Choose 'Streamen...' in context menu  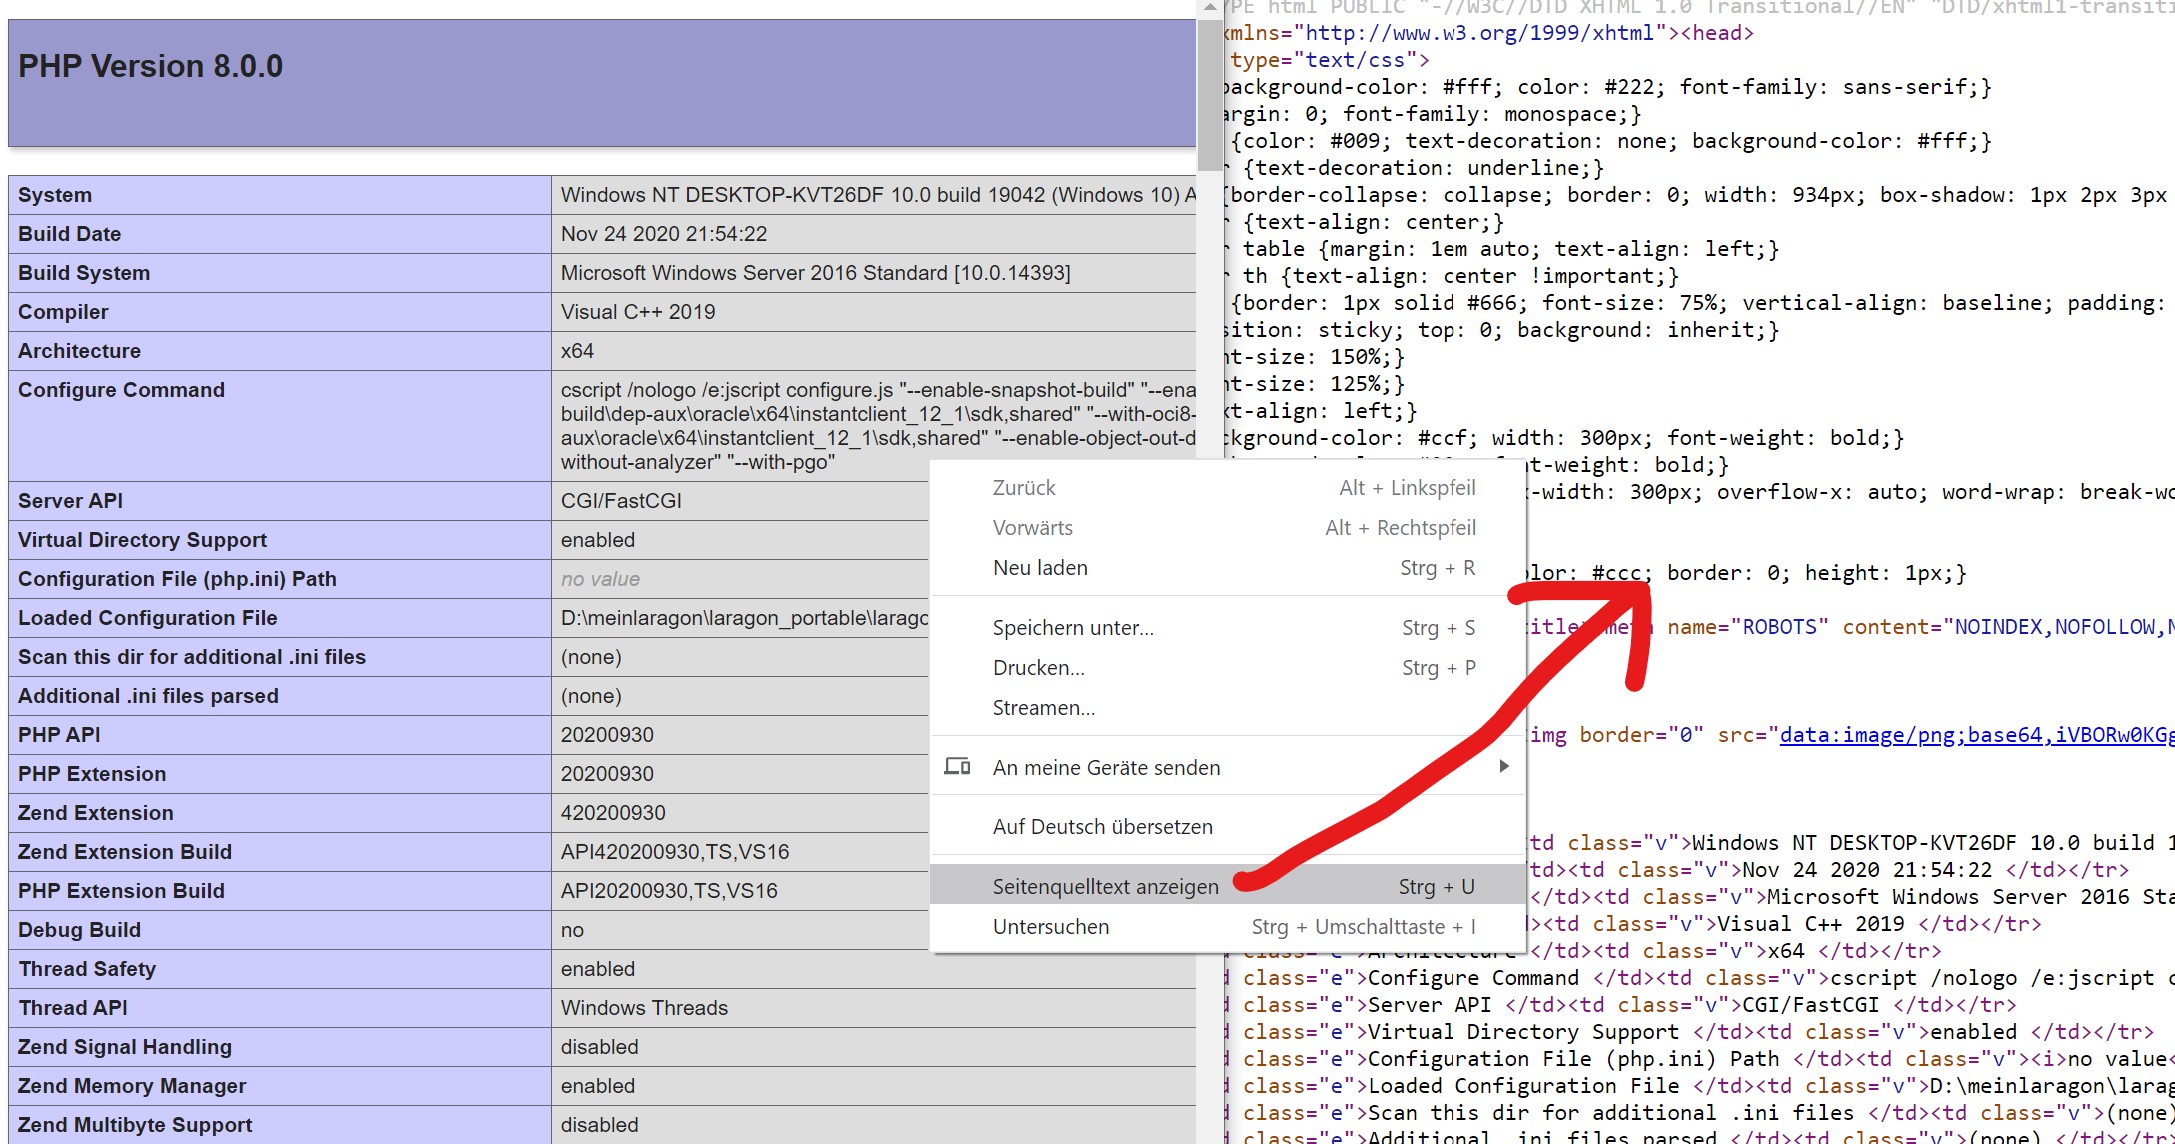[1228, 708]
